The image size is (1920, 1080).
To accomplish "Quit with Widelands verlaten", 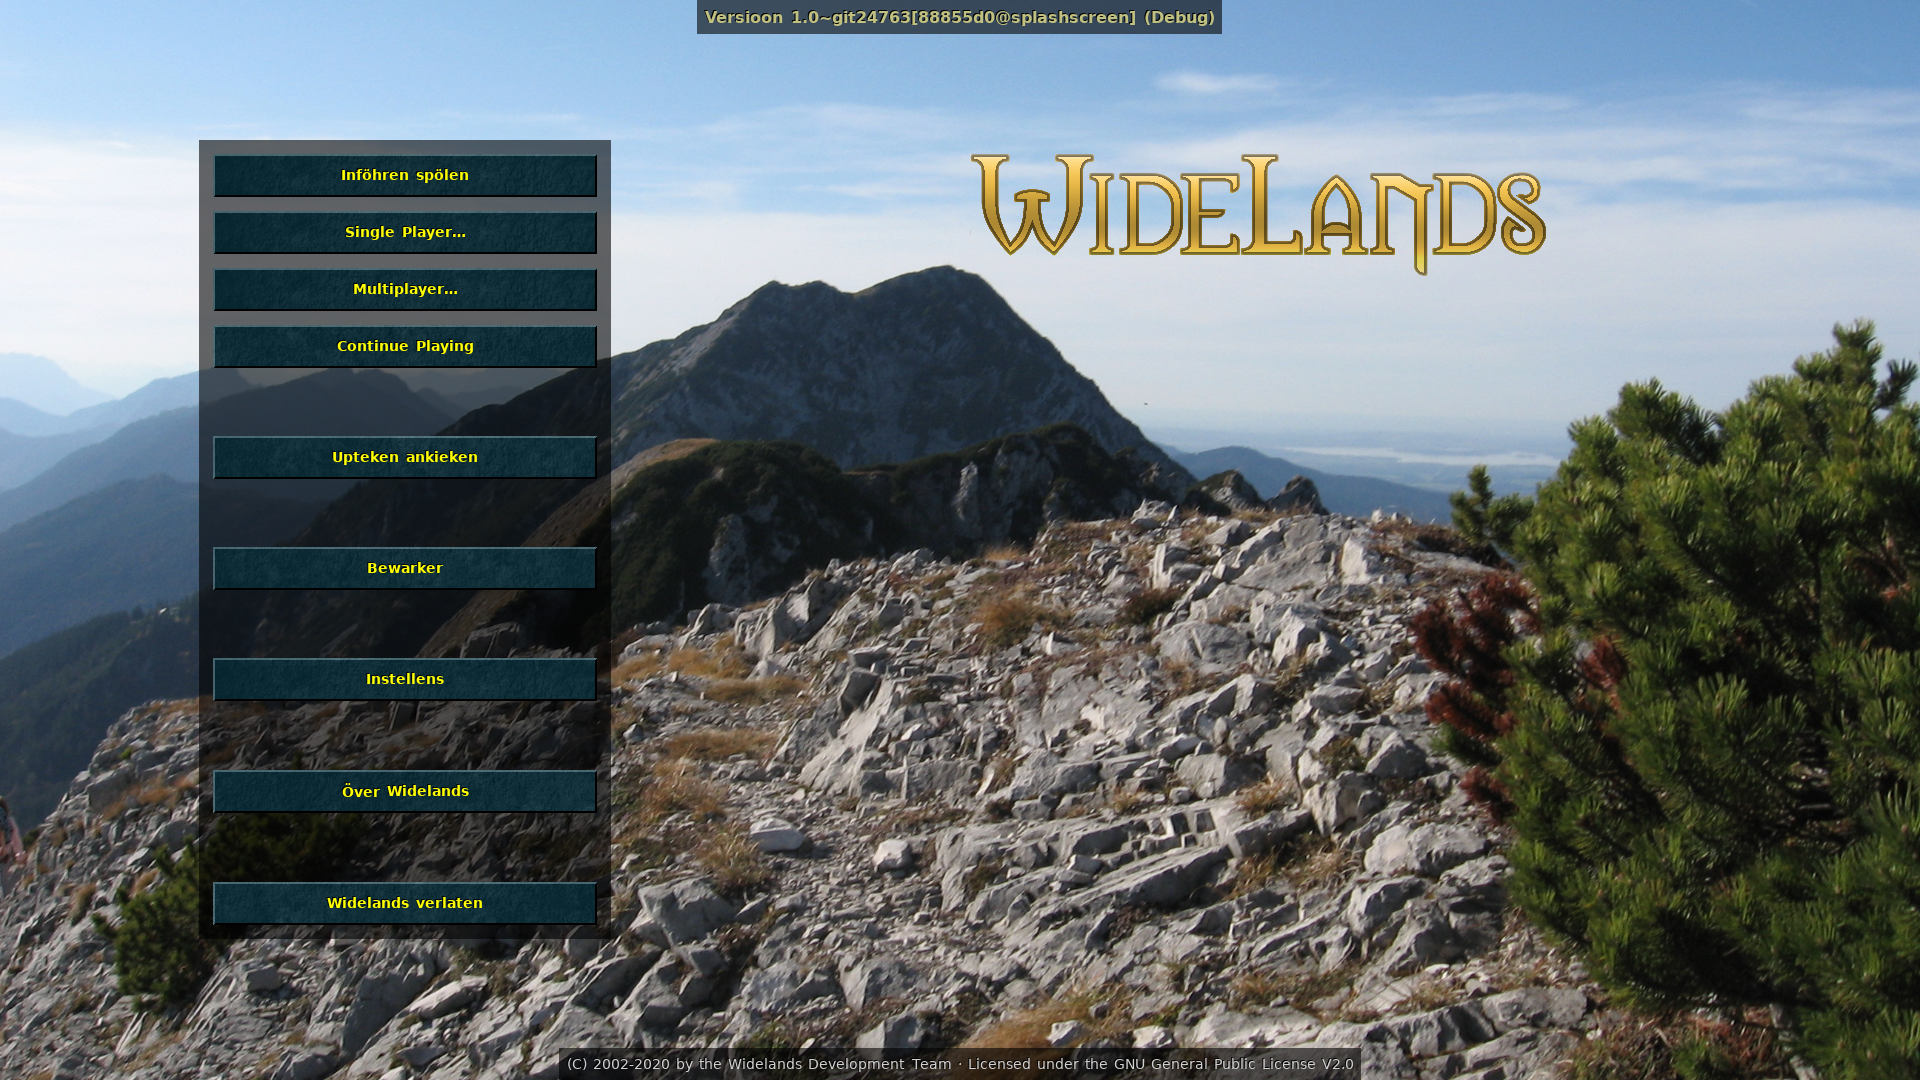I will [405, 904].
